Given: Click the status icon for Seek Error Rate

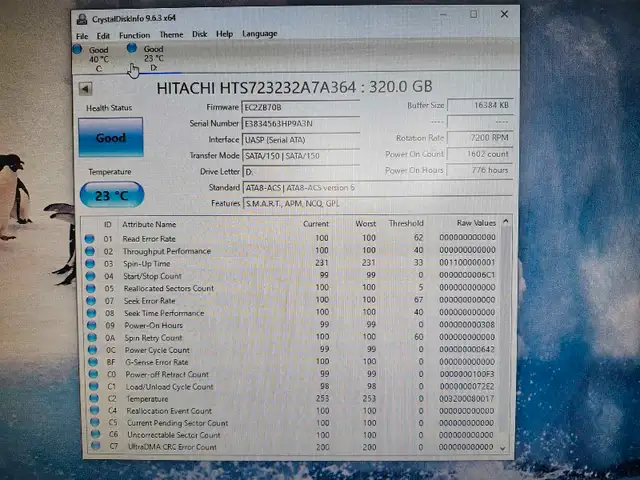Looking at the screenshot, I should click(x=91, y=301).
